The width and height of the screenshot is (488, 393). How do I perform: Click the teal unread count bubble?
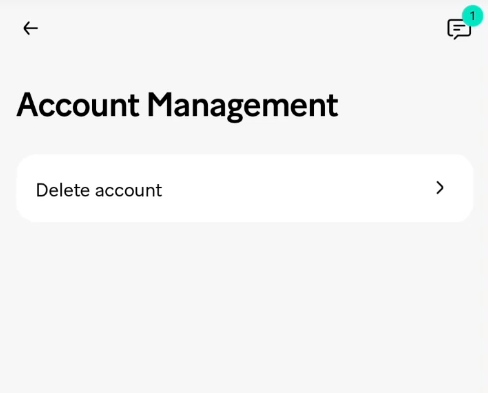click(472, 16)
